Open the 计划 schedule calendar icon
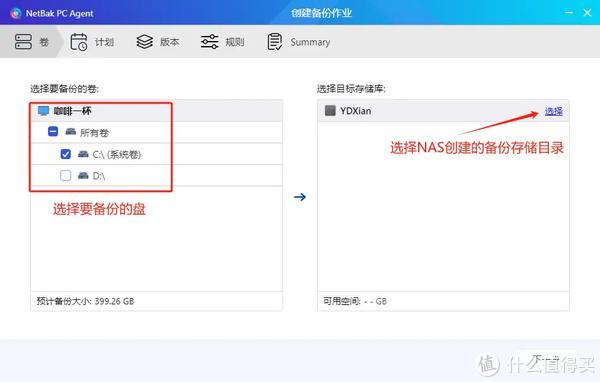This screenshot has width=600, height=382. [x=79, y=42]
